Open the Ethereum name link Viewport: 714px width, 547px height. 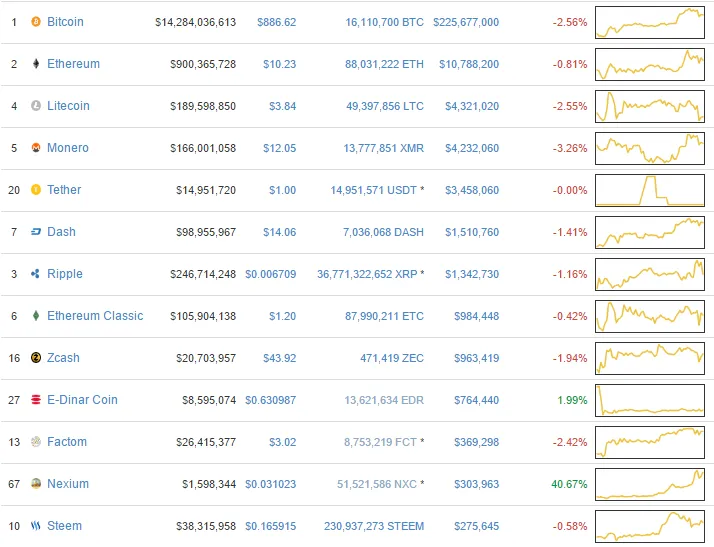(73, 63)
